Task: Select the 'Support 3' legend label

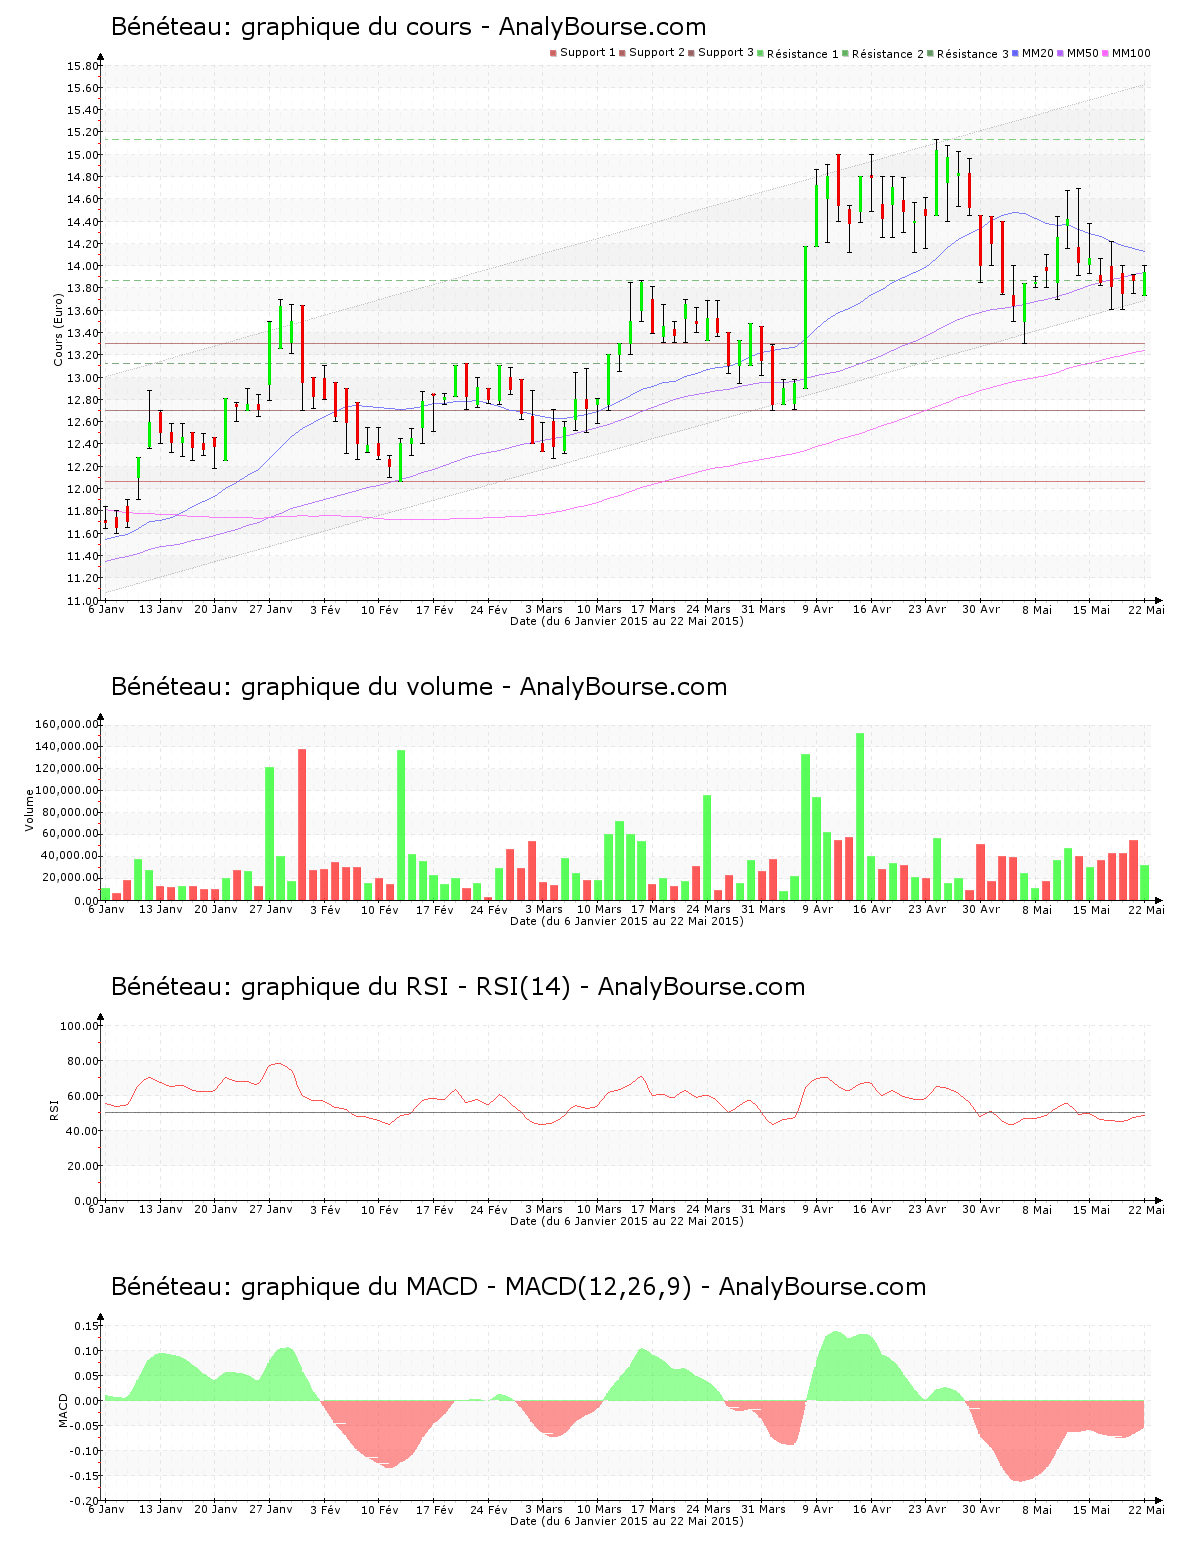Action: (x=726, y=53)
